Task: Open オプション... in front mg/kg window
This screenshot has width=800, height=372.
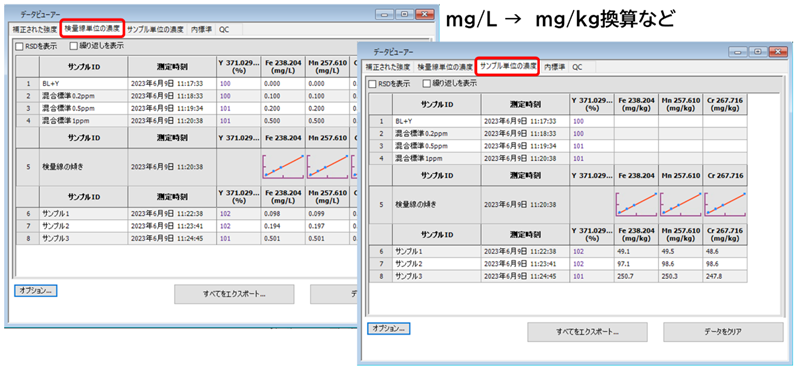Action: click(x=389, y=328)
